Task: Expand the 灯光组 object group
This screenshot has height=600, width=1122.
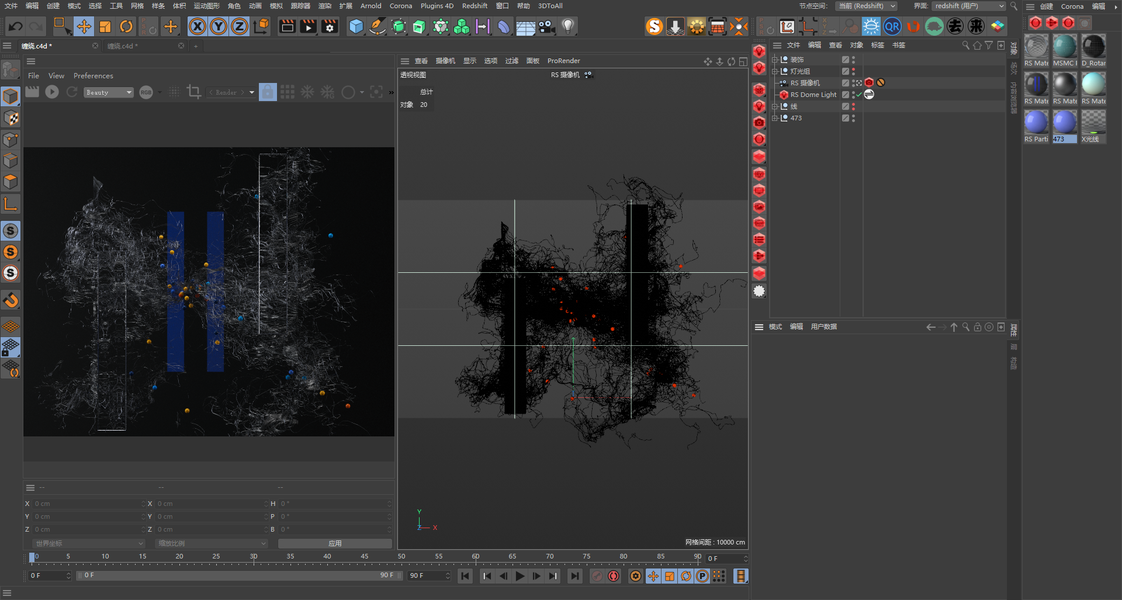Action: pos(775,71)
